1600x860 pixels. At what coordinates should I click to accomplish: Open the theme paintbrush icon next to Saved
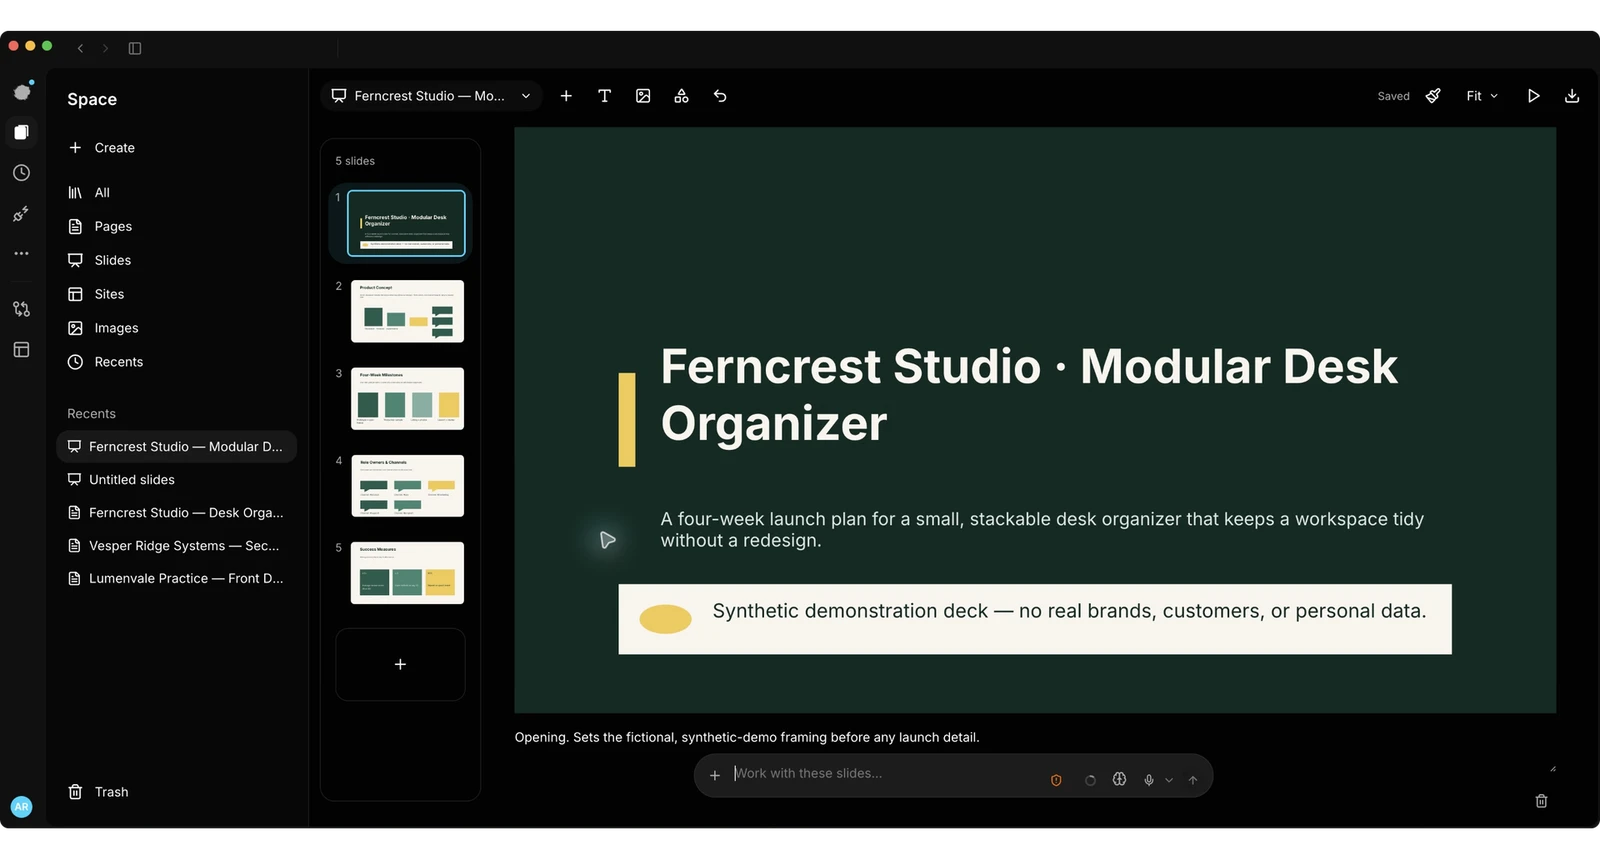pos(1433,96)
